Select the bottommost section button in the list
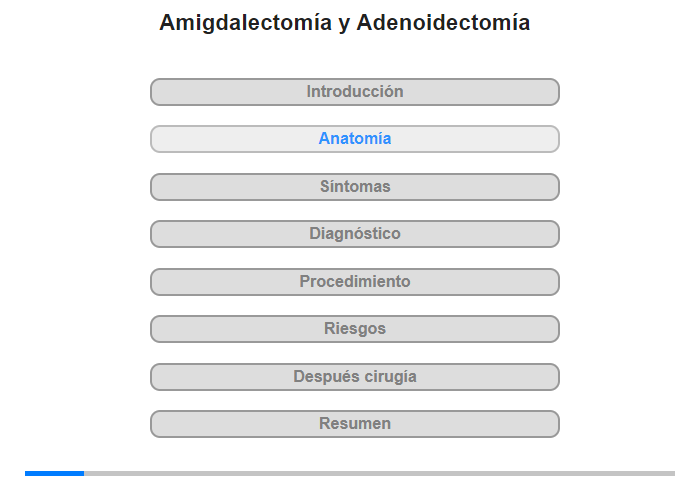Image resolution: width=700 pixels, height=480 pixels. coord(355,424)
